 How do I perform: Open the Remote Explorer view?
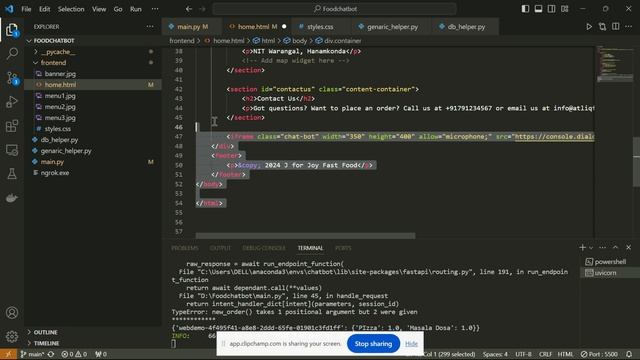pos(12,150)
